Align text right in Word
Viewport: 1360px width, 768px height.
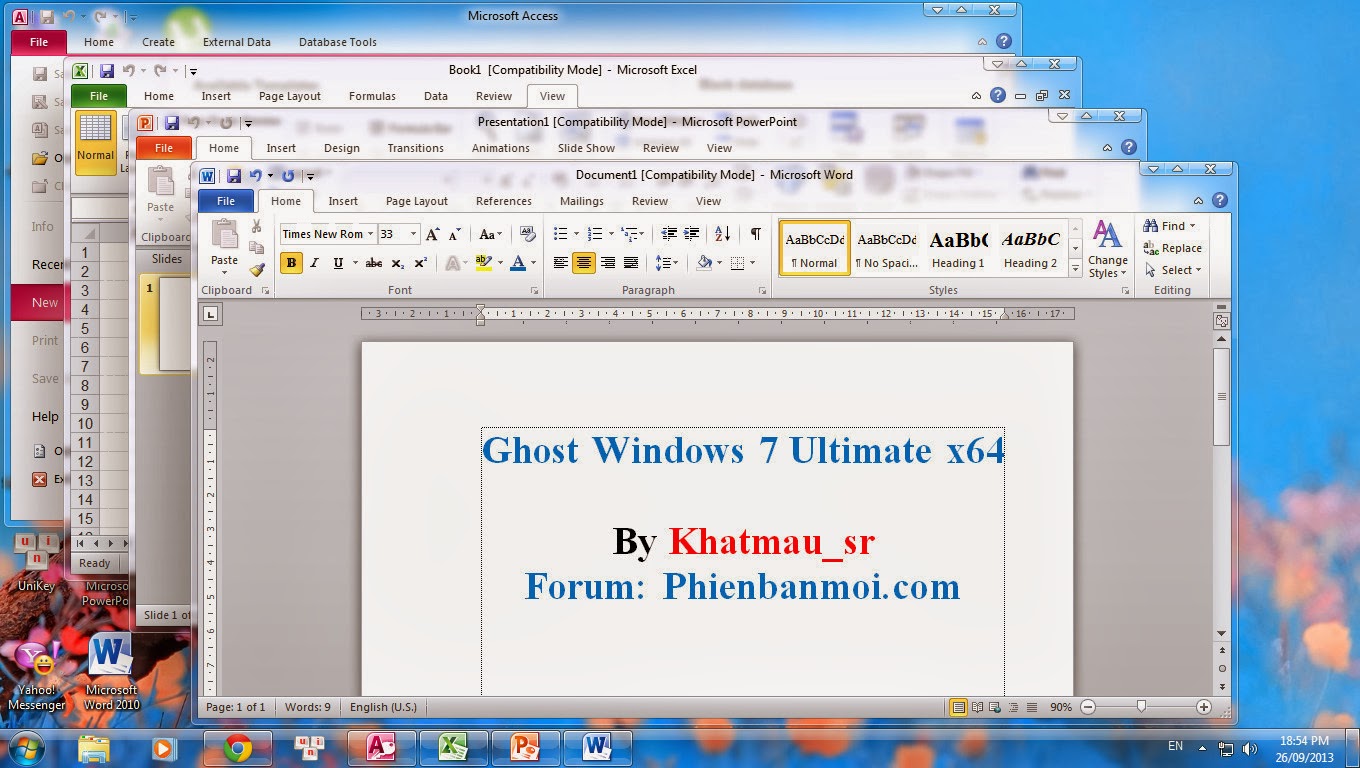click(607, 263)
